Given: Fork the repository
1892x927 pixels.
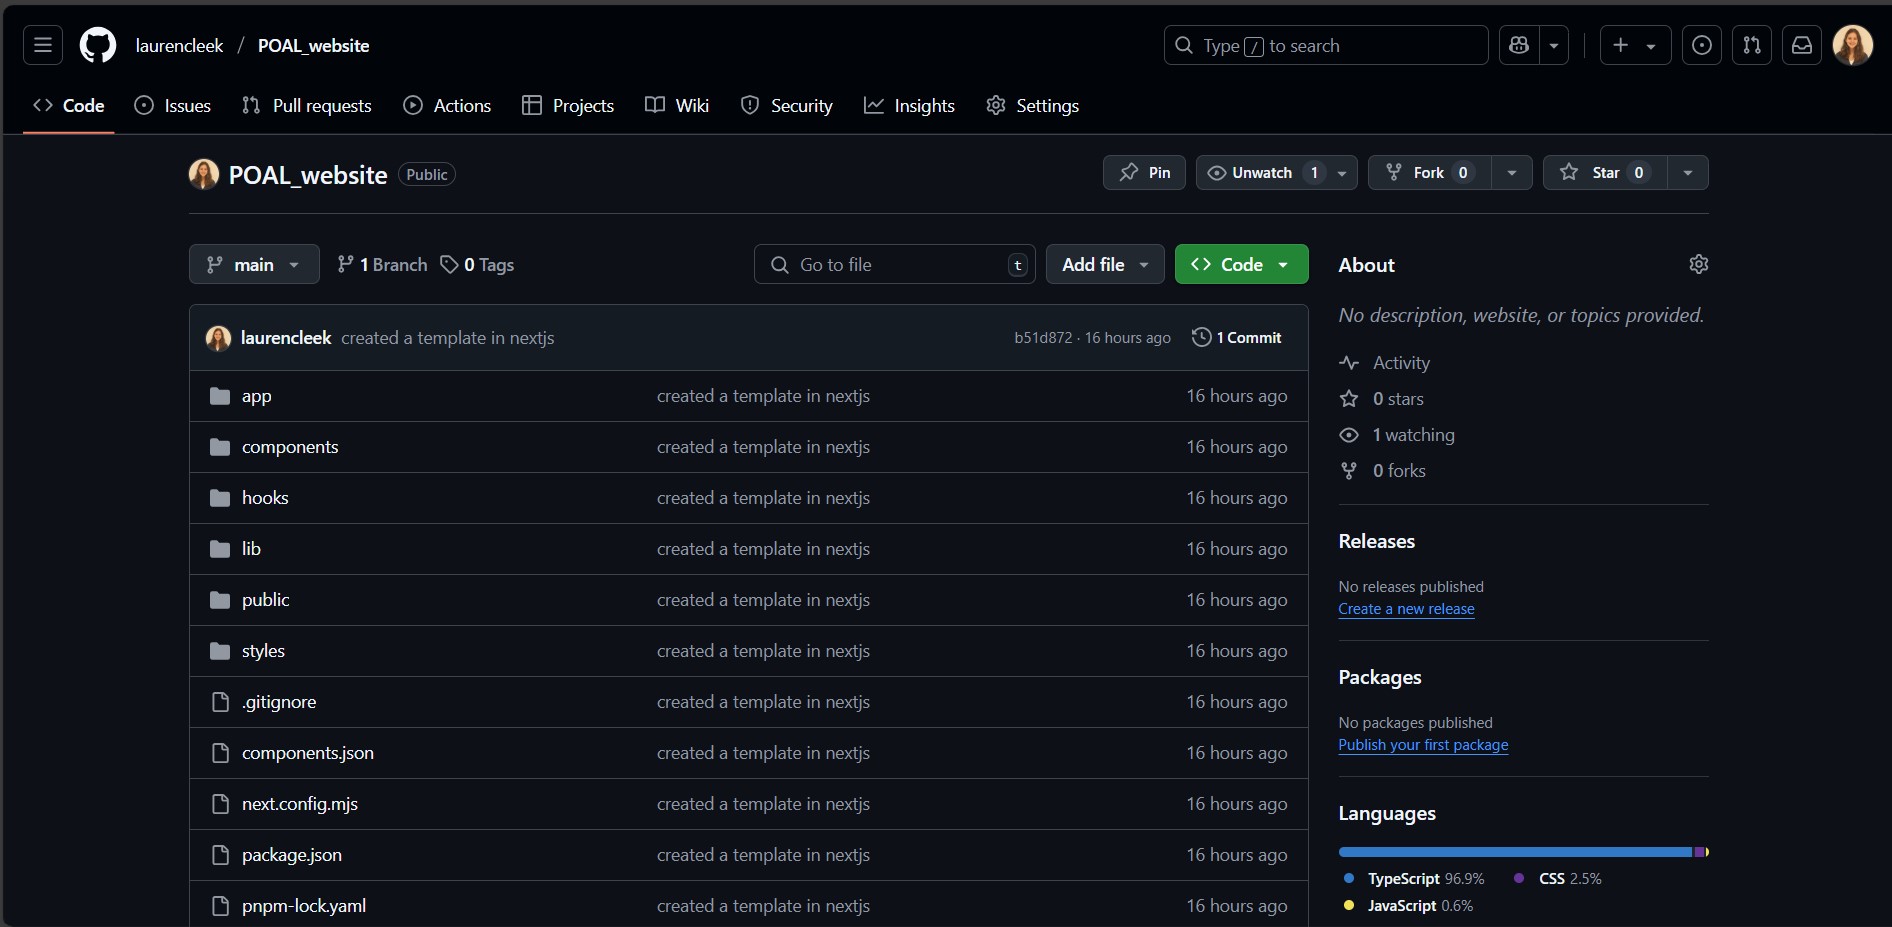Looking at the screenshot, I should [x=1429, y=173].
